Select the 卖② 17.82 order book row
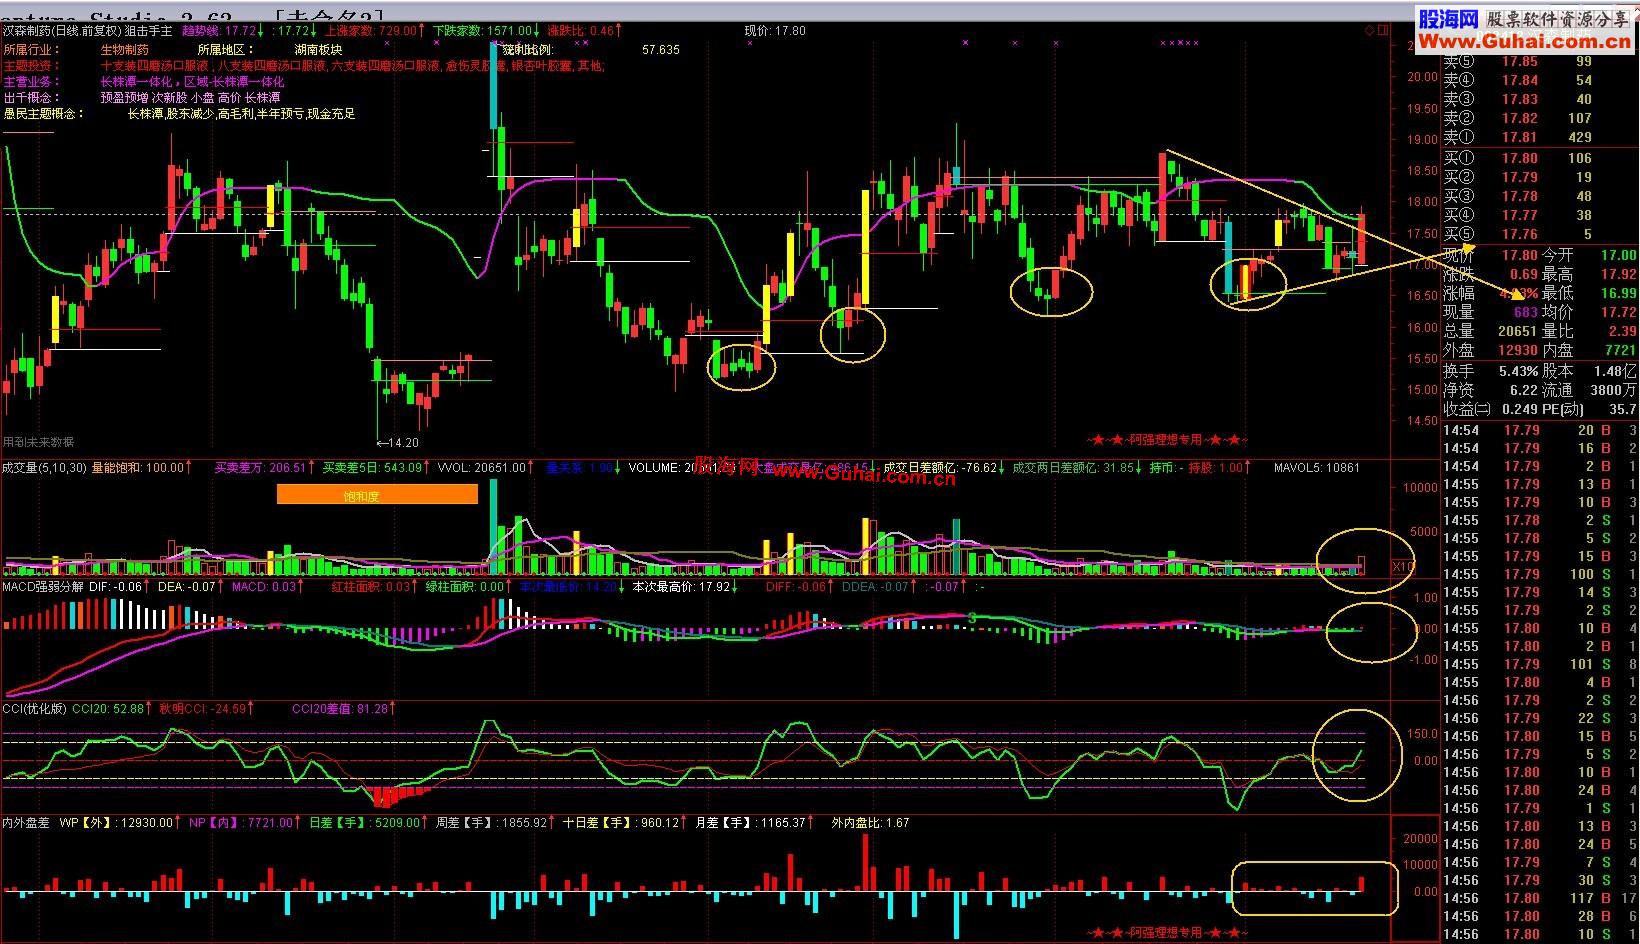Image resolution: width=1640 pixels, height=944 pixels. [1540, 118]
